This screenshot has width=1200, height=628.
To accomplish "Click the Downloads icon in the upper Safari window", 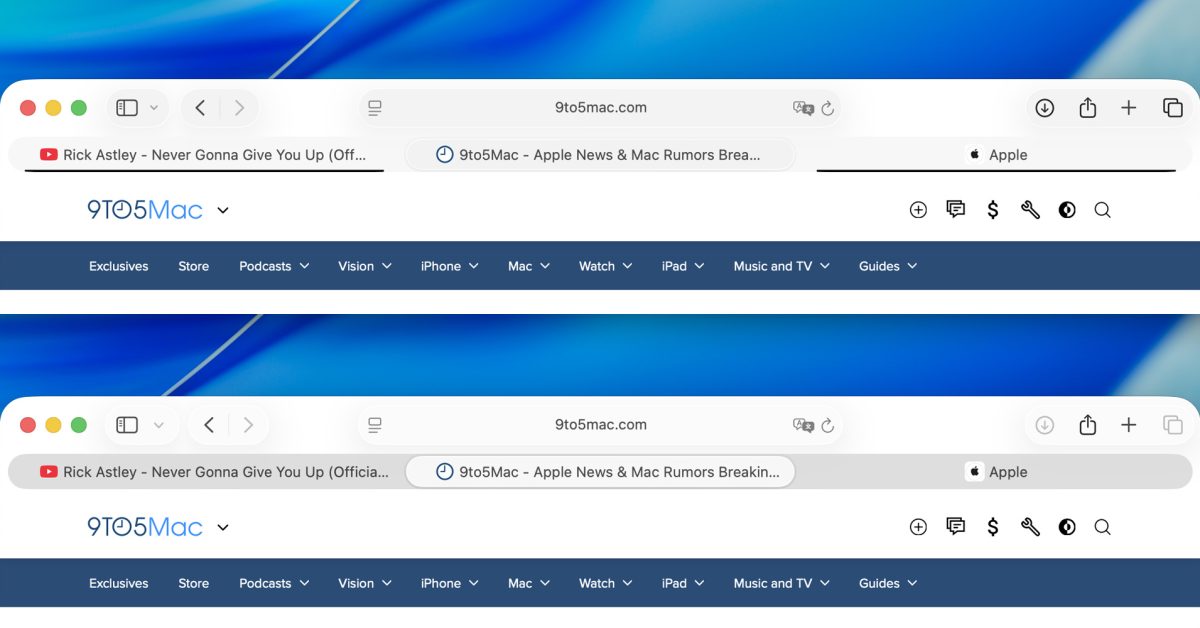I will point(1044,108).
